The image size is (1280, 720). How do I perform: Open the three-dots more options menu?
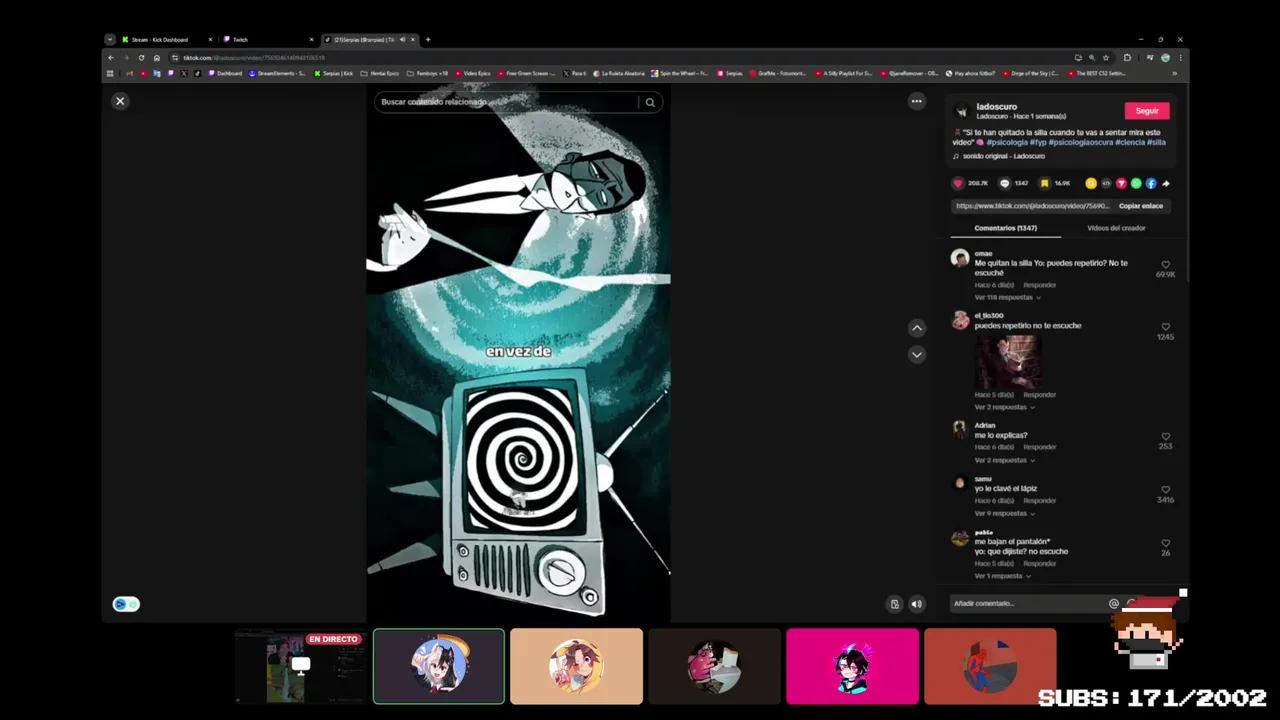click(x=916, y=101)
